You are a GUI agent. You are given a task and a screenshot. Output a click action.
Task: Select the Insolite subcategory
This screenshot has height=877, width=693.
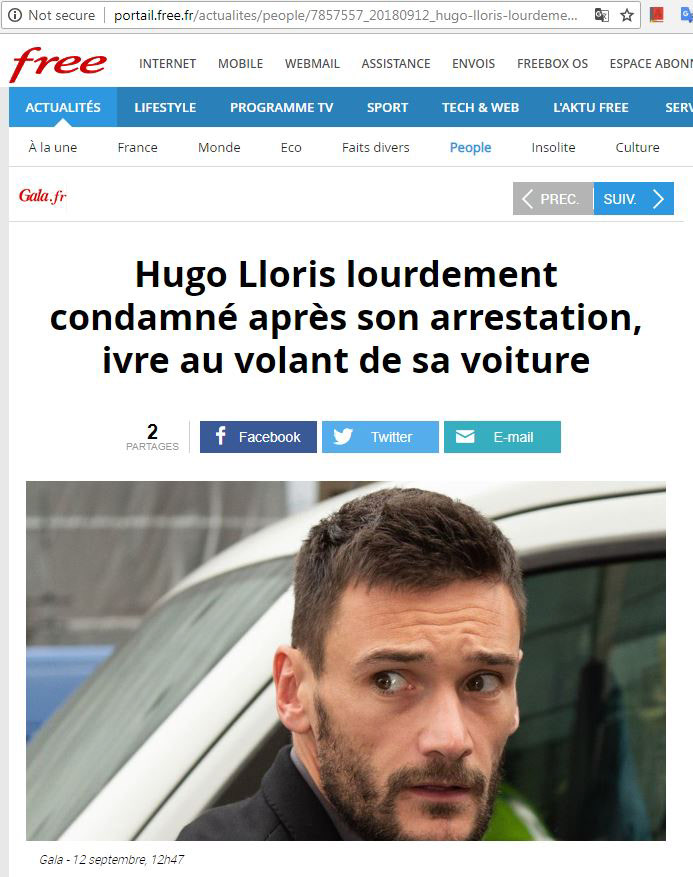(553, 148)
